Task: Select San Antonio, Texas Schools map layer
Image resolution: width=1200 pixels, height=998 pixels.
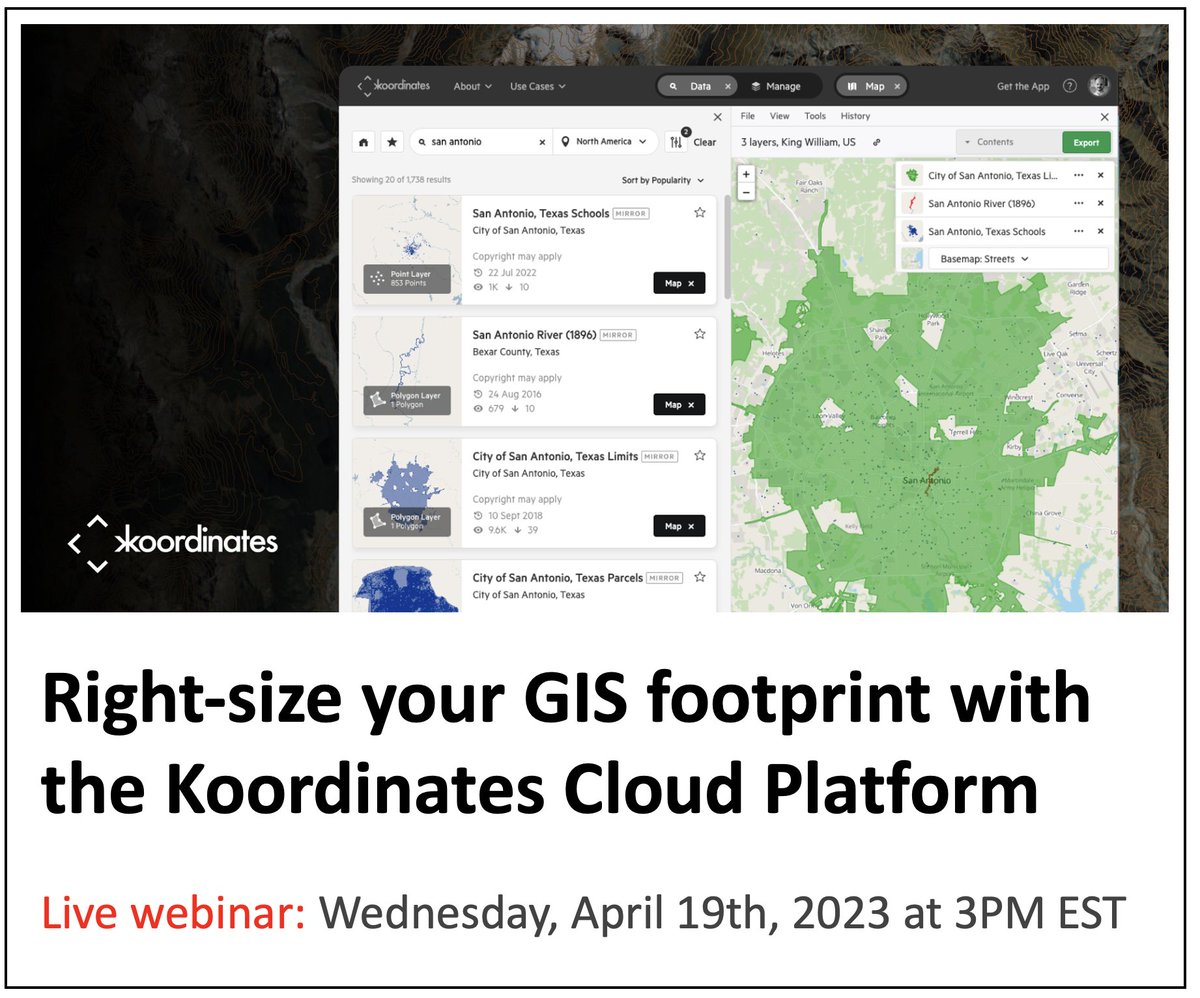Action: [x=986, y=231]
